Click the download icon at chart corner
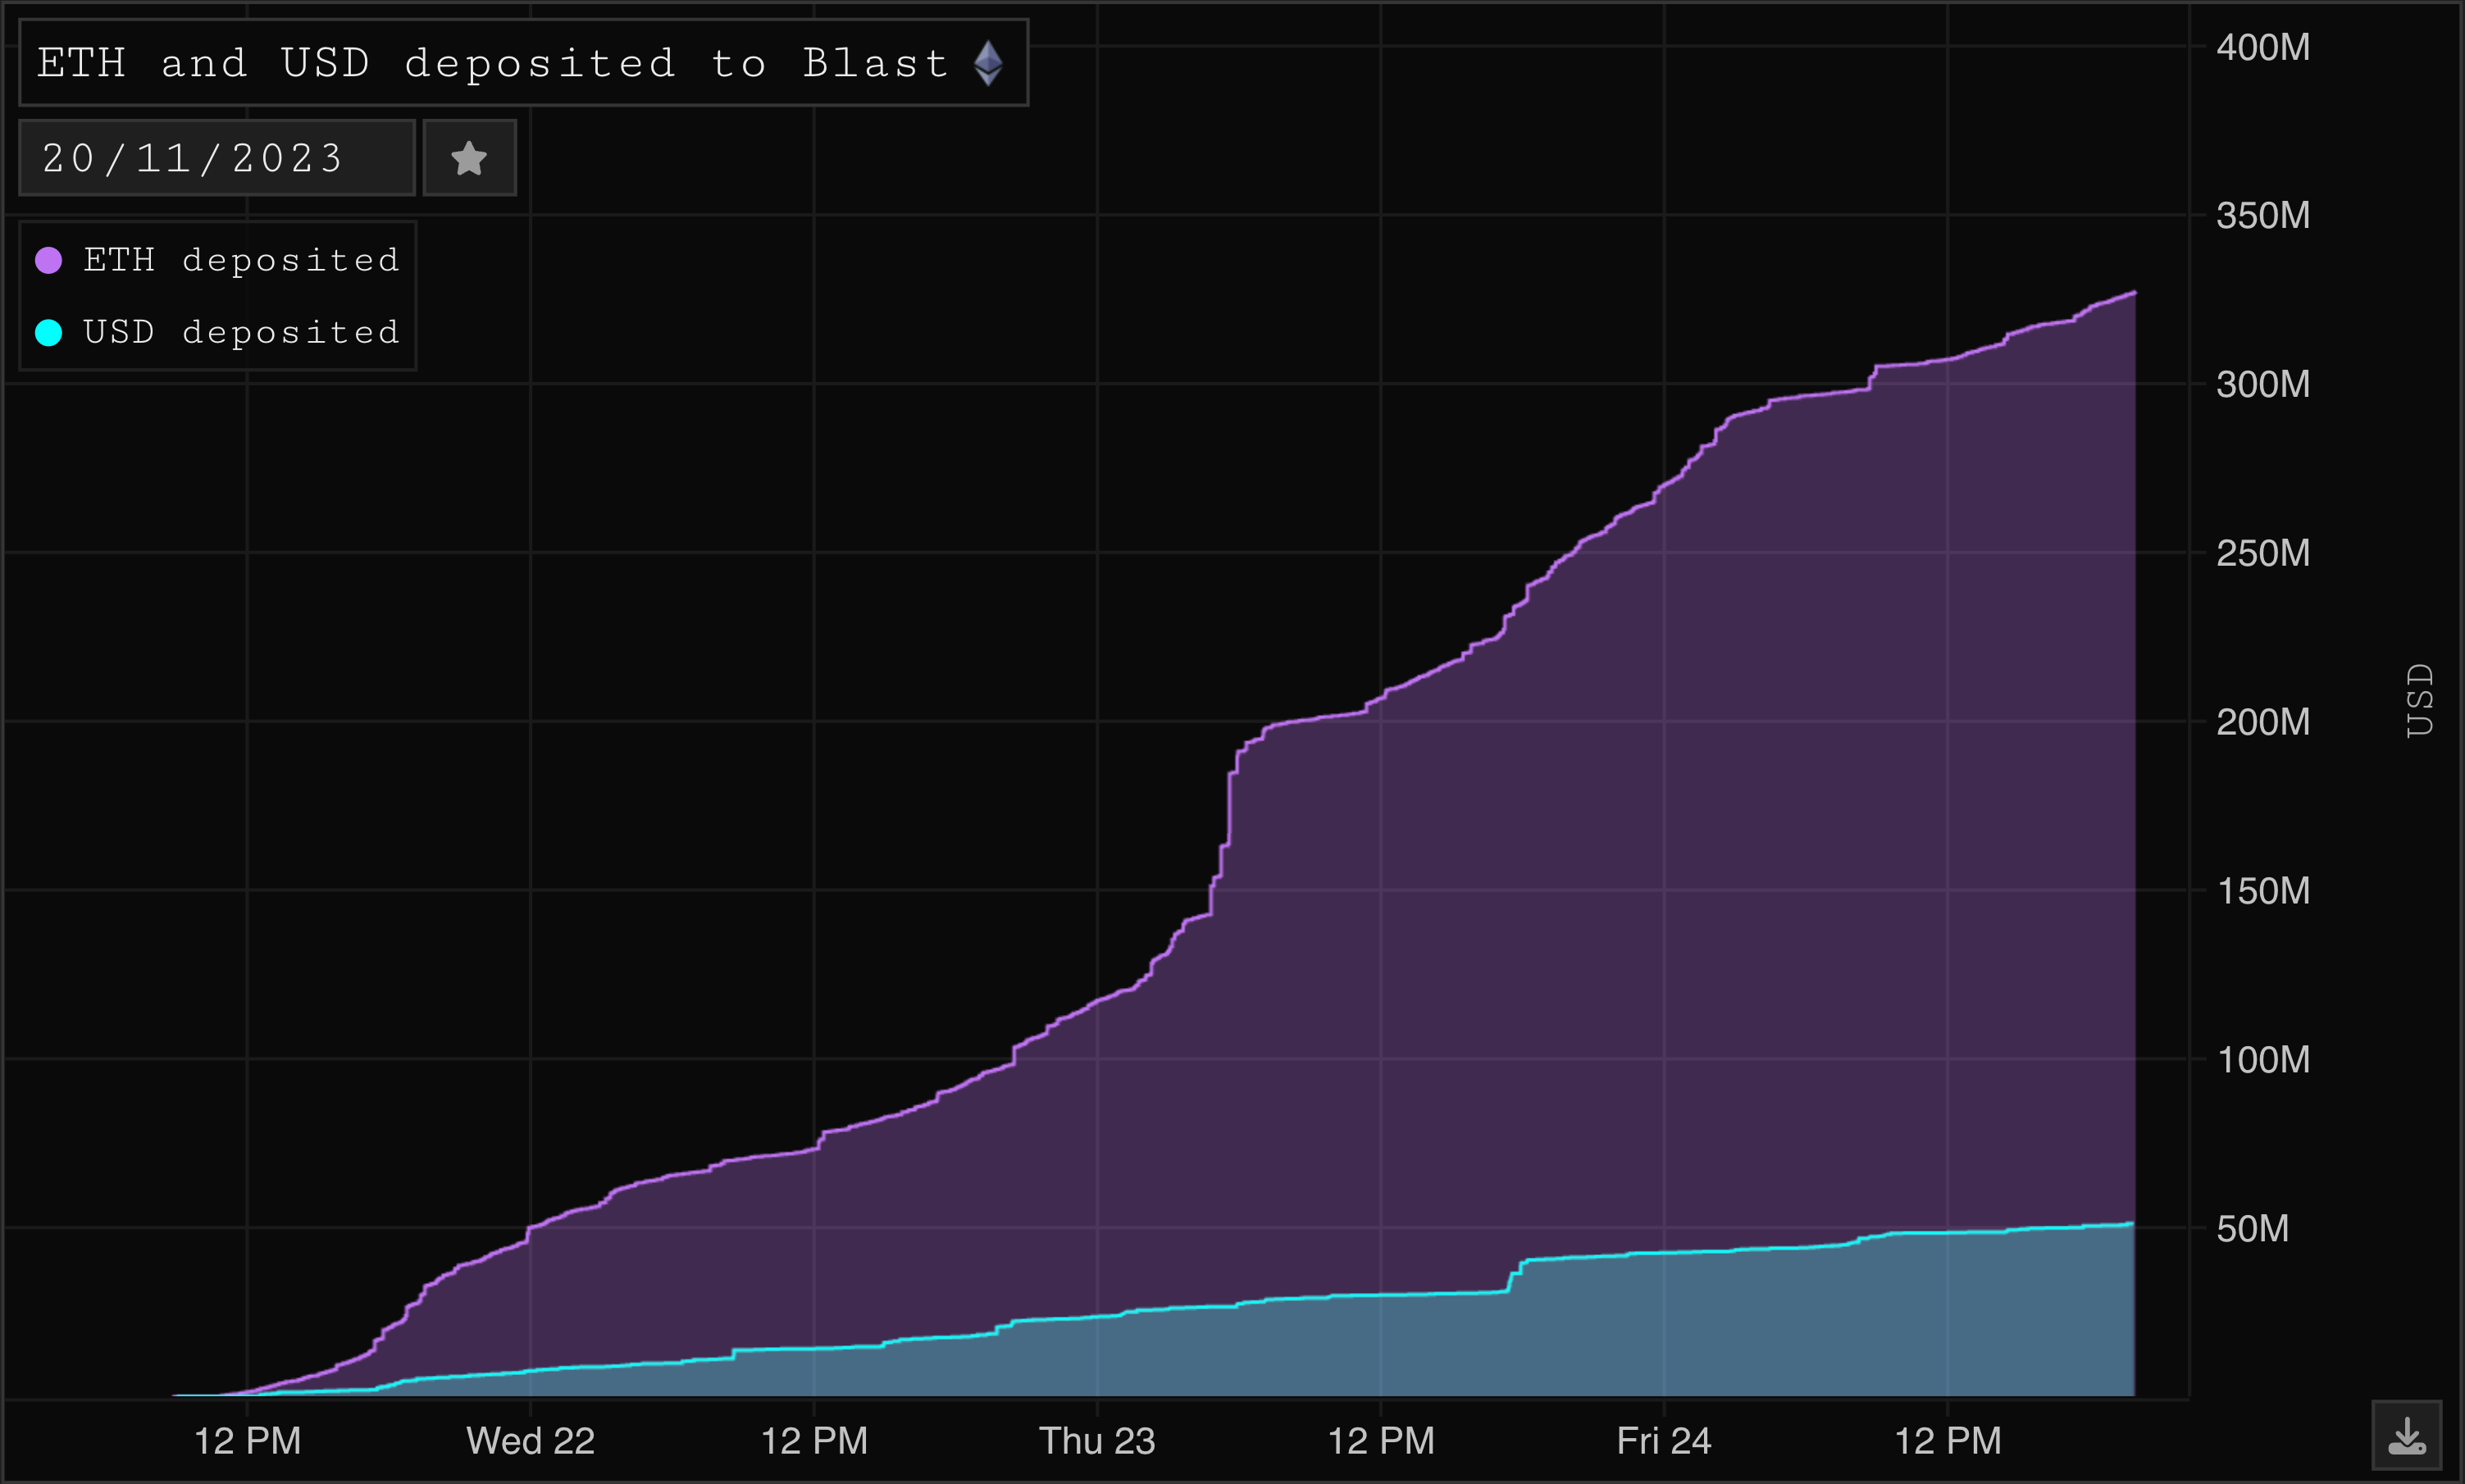Screen dimensions: 2465x1484 pyautogui.click(x=2406, y=1436)
